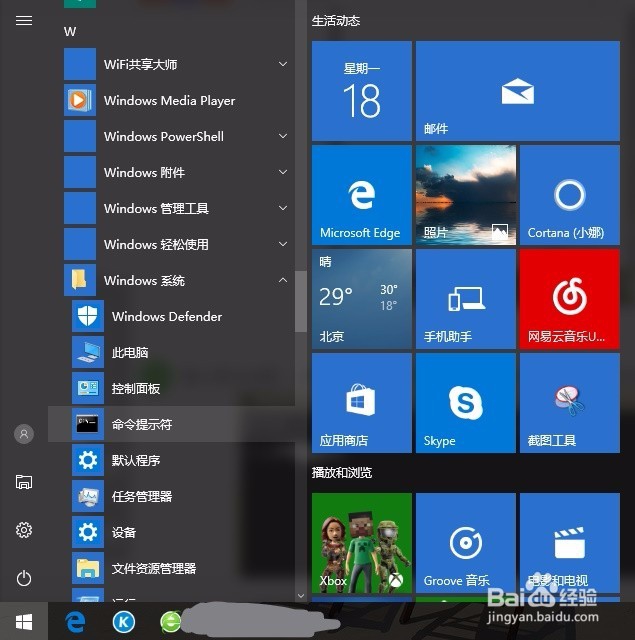Select the 命令提示符 label

pos(142,424)
